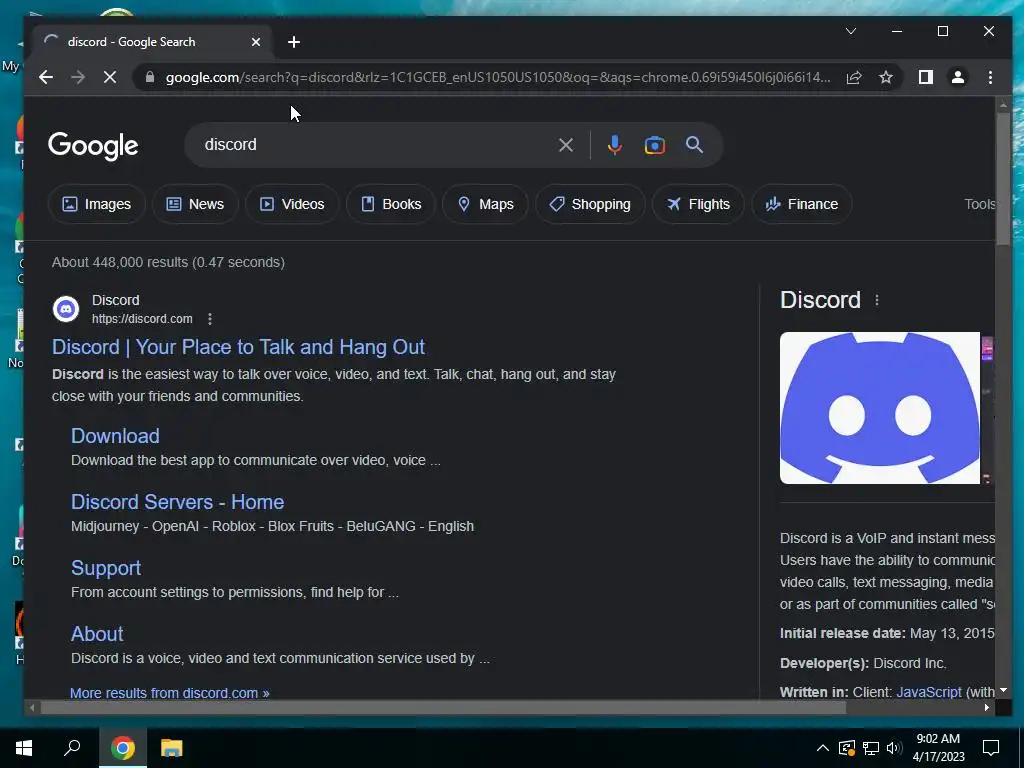Click the address bar URL
The width and height of the screenshot is (1024, 768).
click(x=498, y=77)
